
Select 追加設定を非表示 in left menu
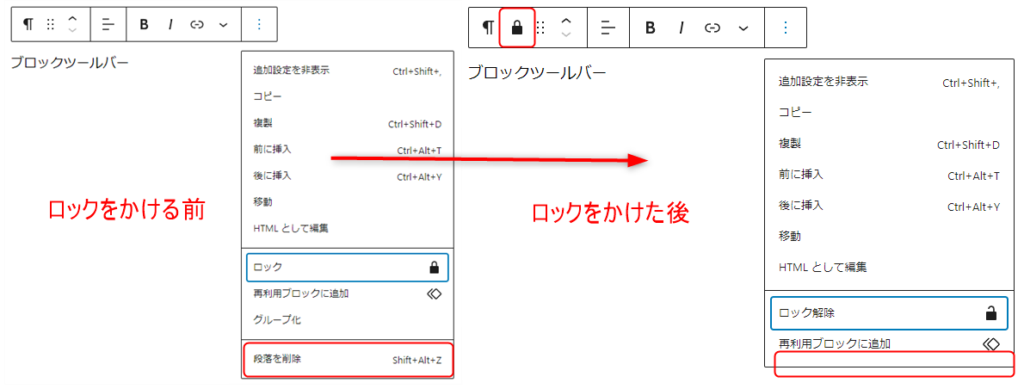coord(347,70)
